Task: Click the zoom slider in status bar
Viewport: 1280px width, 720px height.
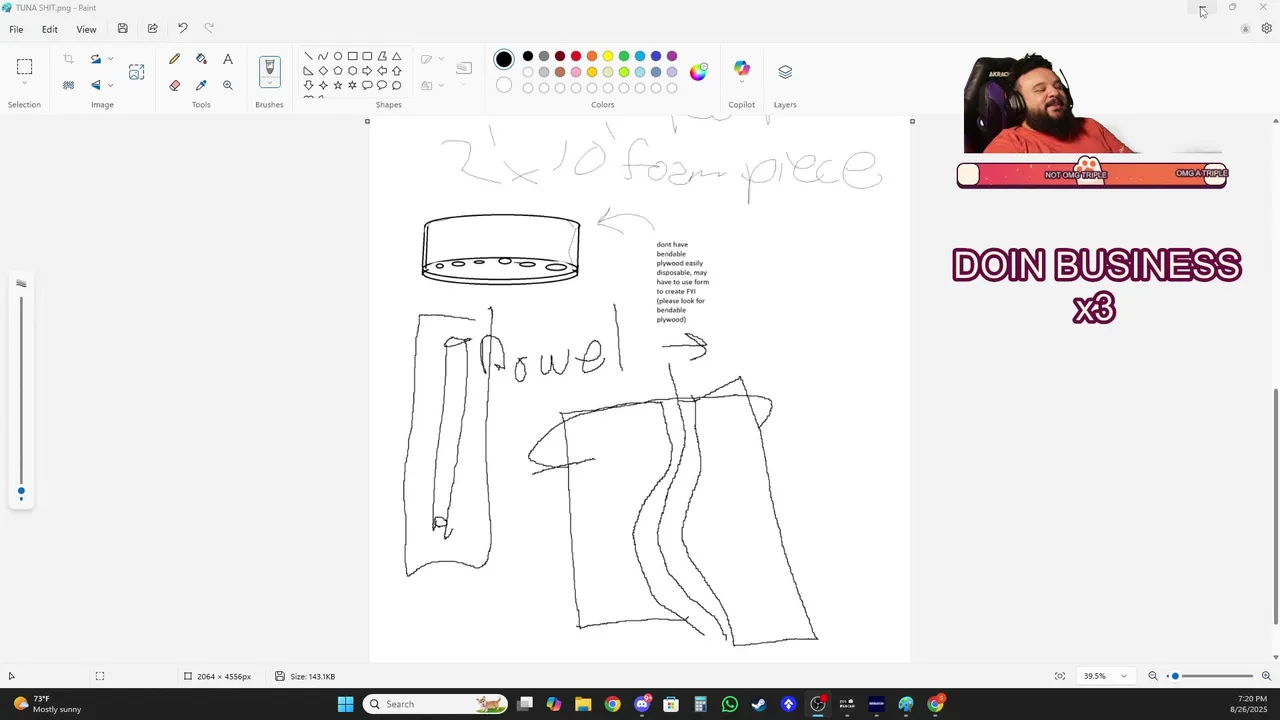Action: pos(1176,676)
